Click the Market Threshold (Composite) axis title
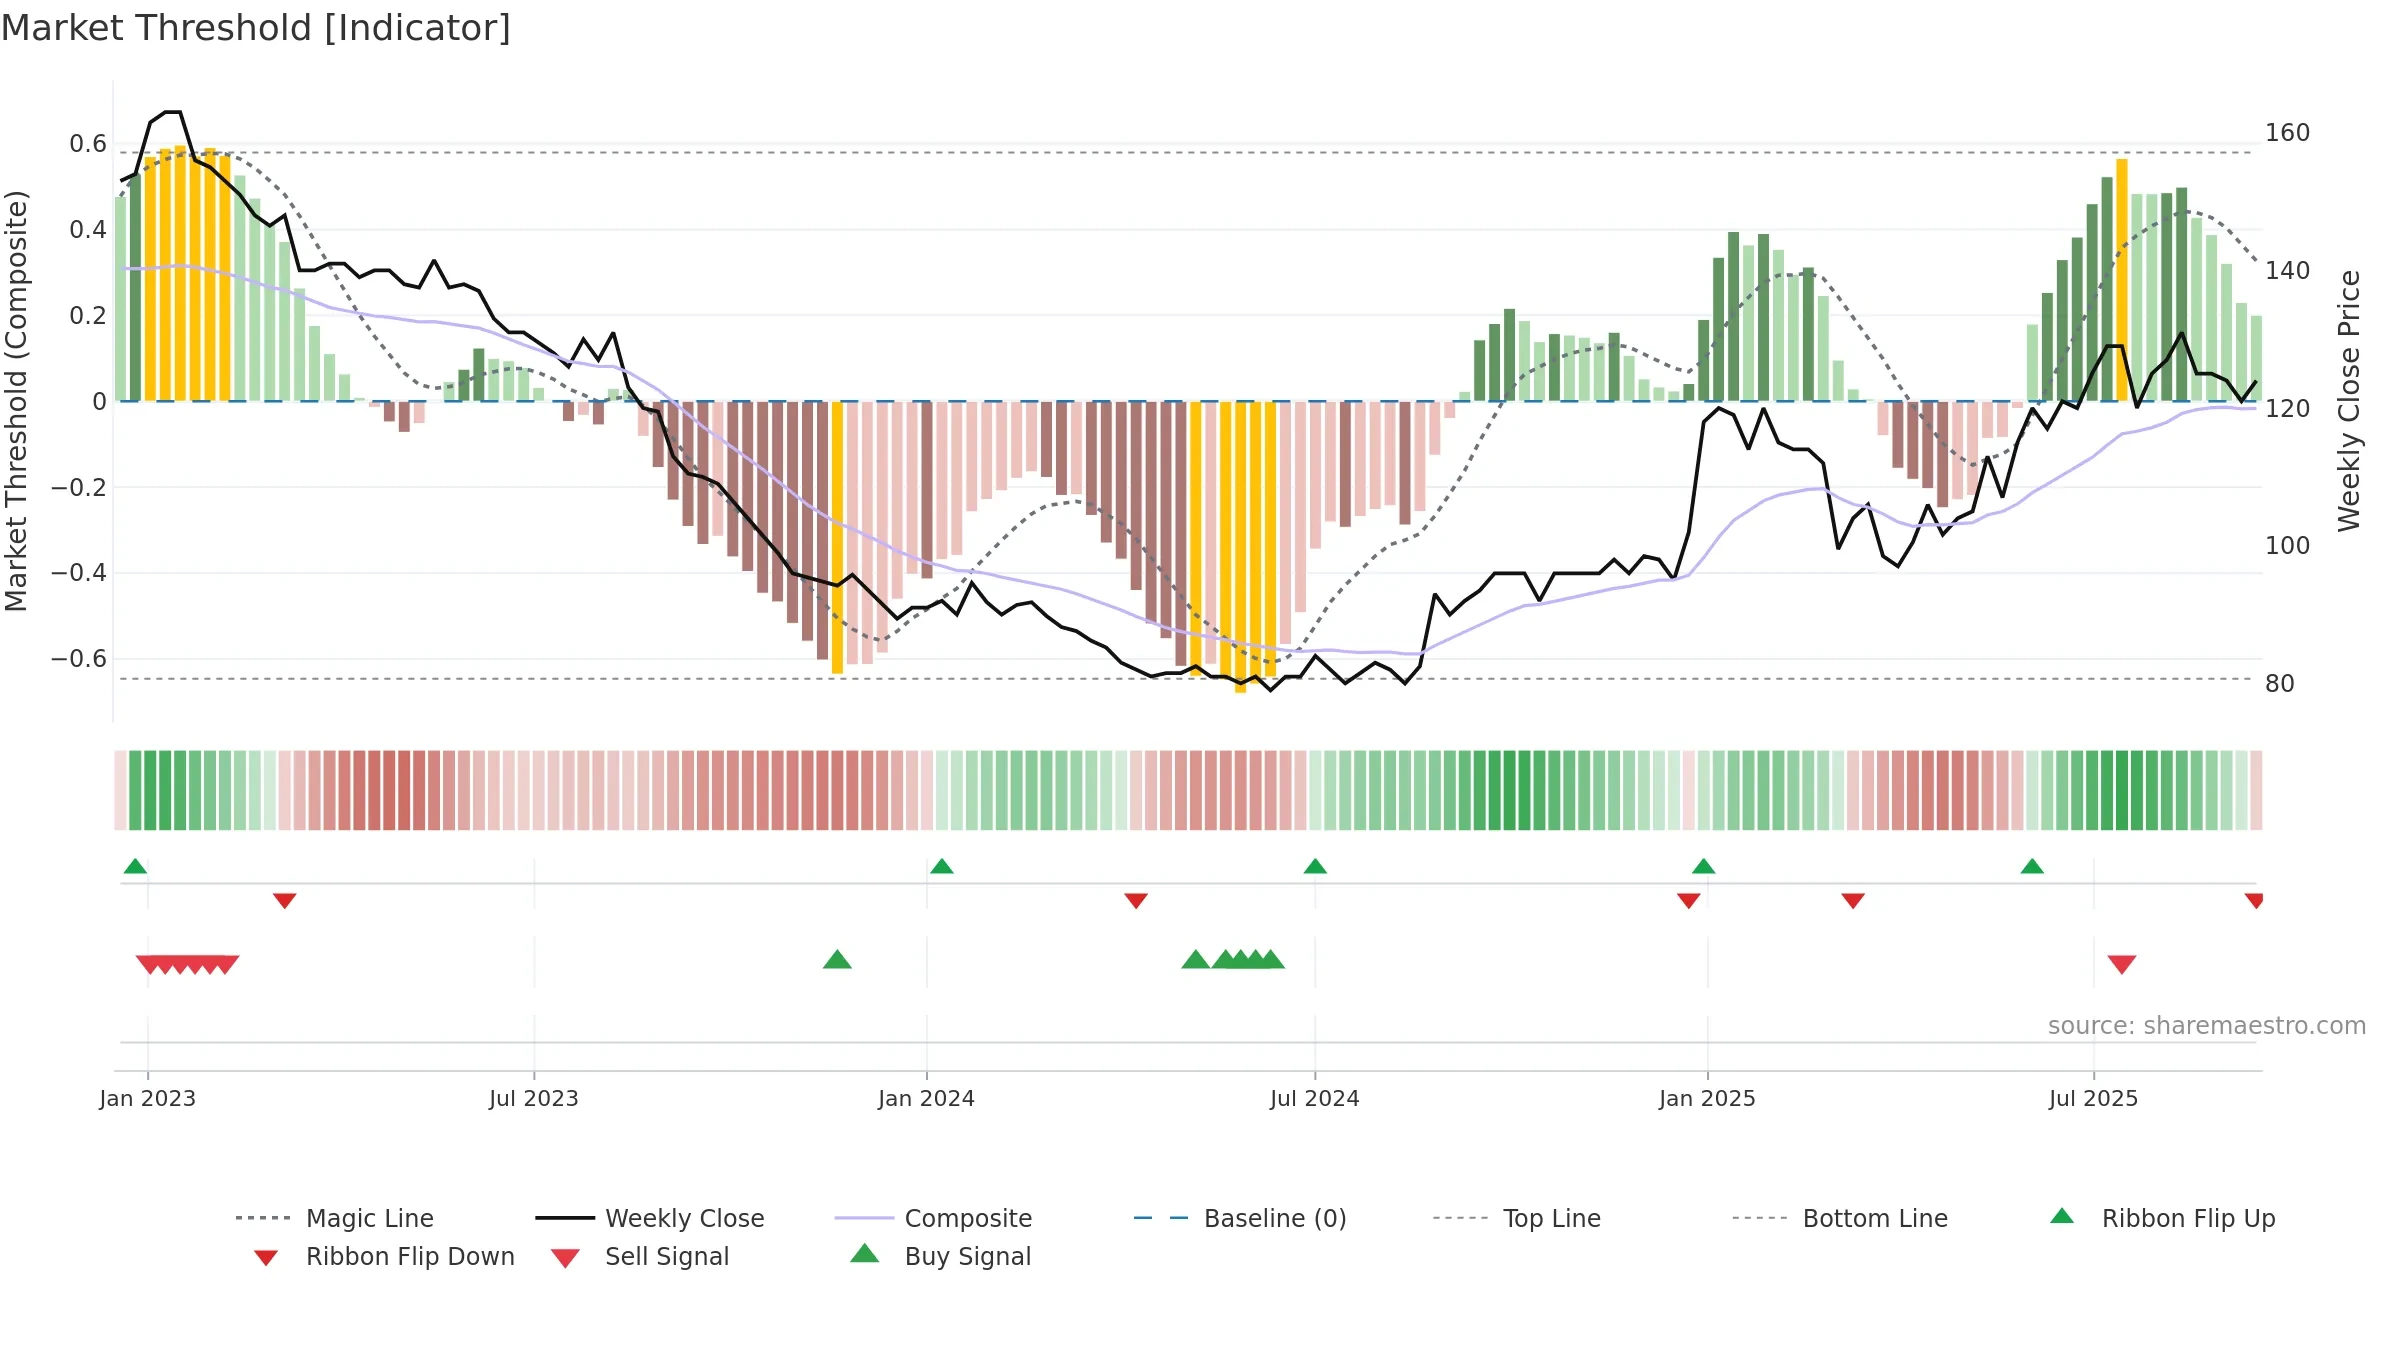2400x1350 pixels. point(16,401)
